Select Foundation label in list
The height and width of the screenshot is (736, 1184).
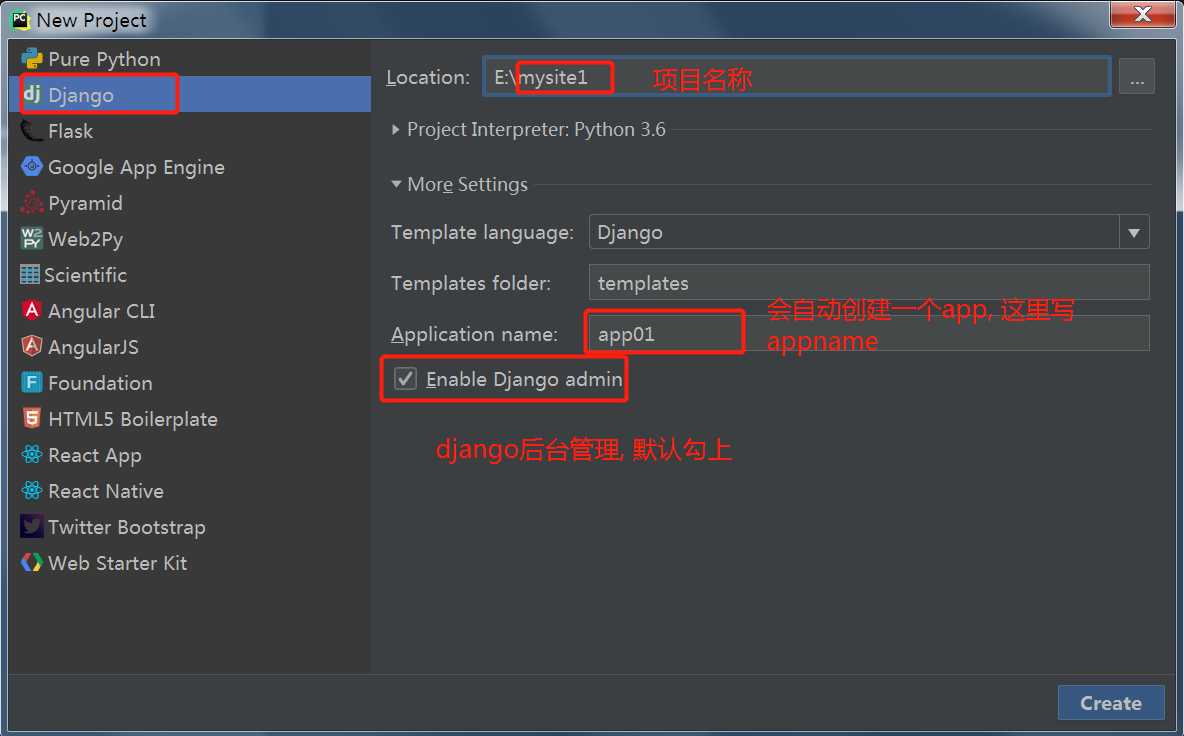[x=100, y=383]
